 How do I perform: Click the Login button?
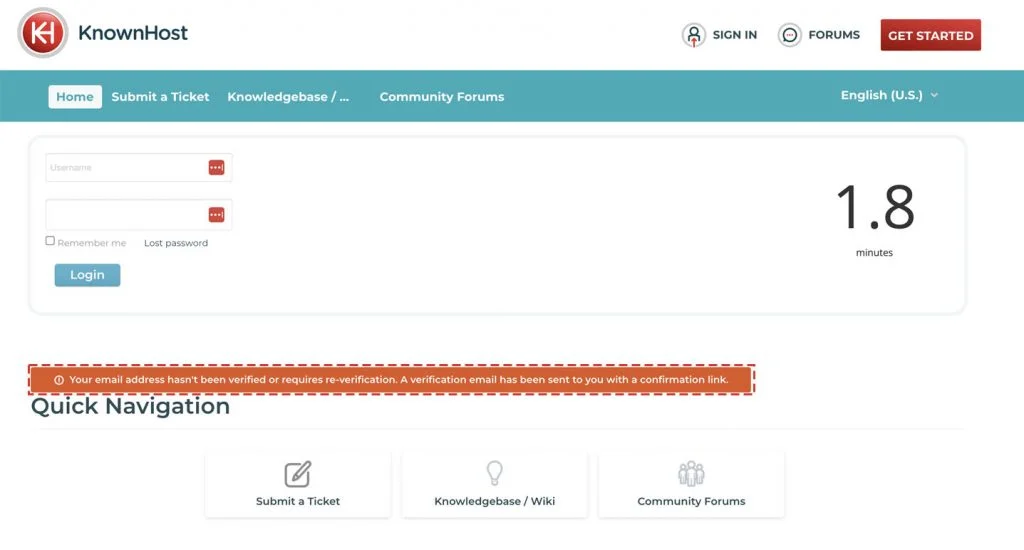click(88, 275)
